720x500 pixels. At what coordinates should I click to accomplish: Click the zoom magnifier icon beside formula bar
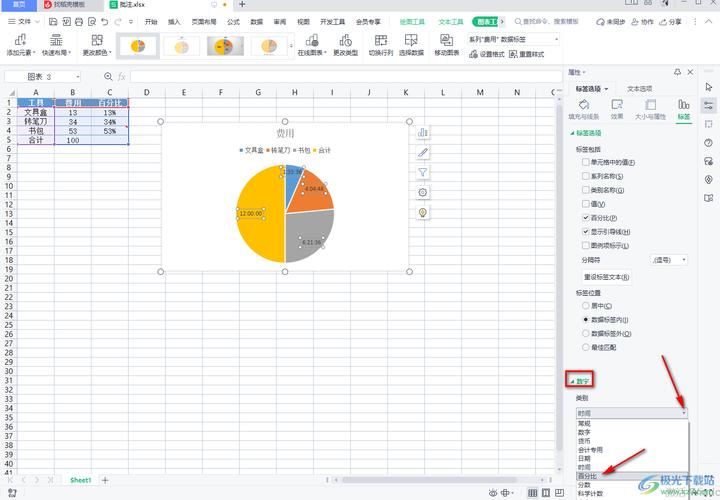point(108,77)
